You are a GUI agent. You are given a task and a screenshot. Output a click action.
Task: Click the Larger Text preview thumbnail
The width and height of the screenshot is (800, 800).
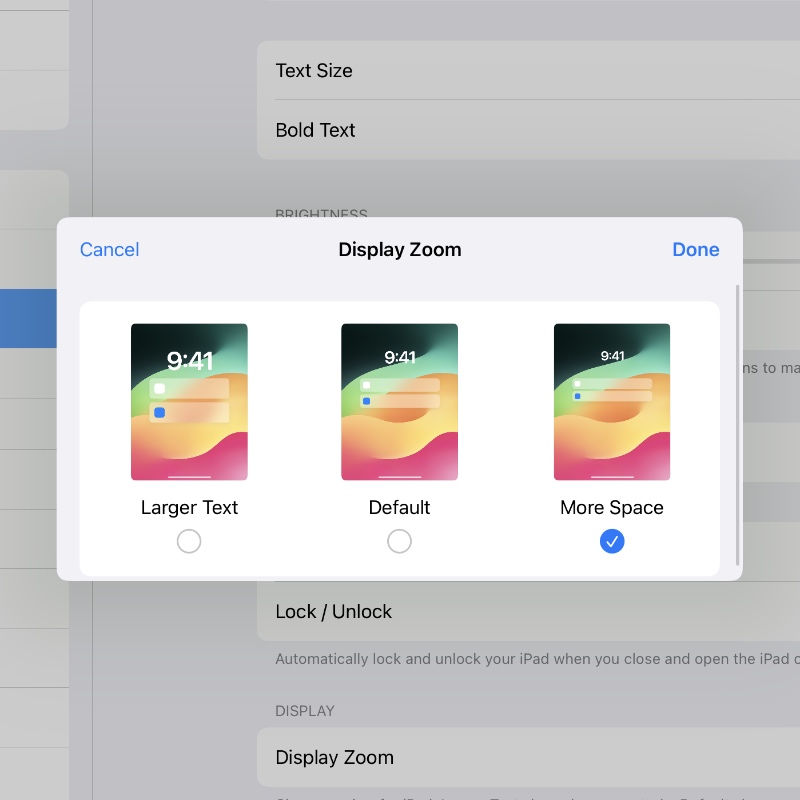(189, 402)
